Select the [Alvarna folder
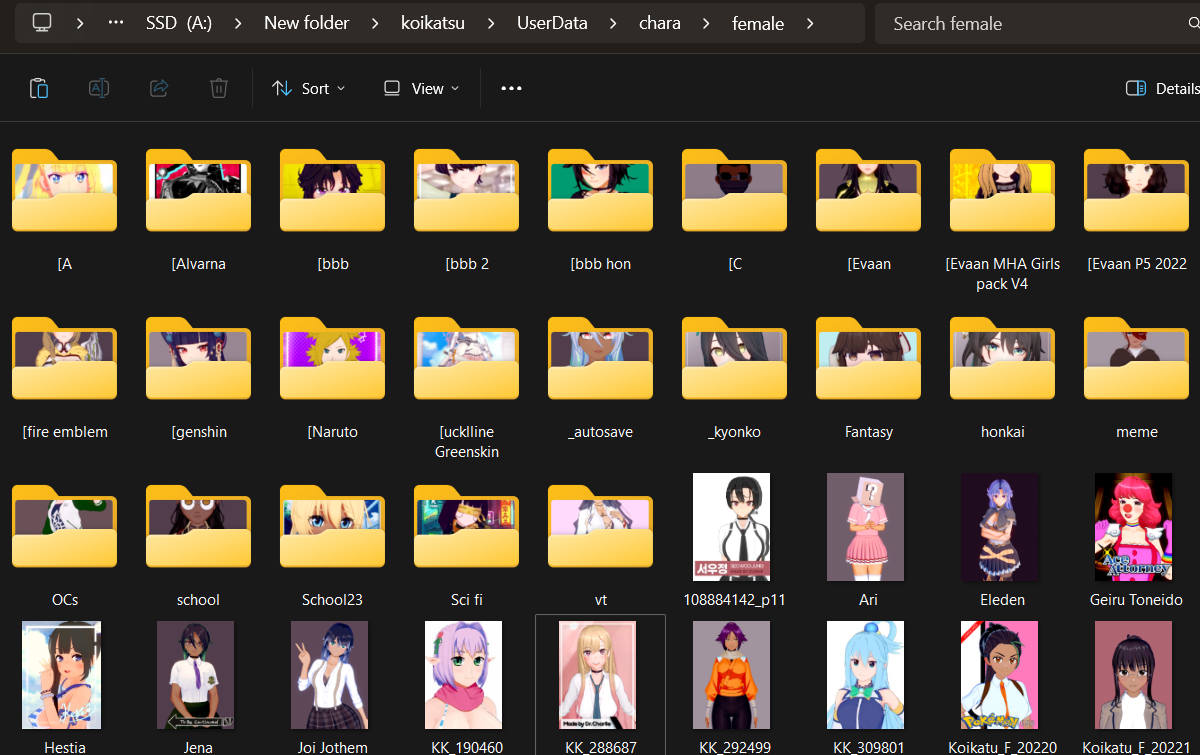Screen dimensions: 1200x755 (x=199, y=212)
